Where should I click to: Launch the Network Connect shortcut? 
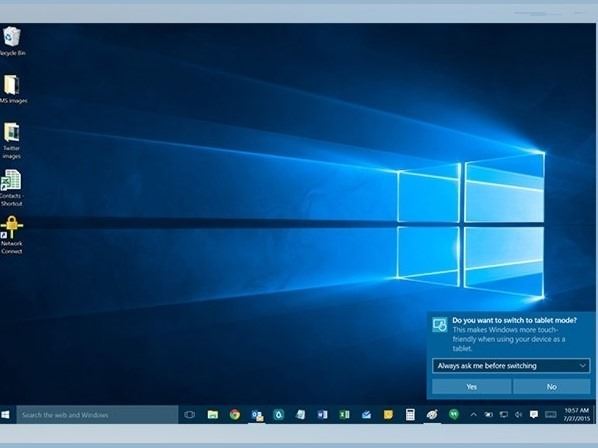[11, 235]
